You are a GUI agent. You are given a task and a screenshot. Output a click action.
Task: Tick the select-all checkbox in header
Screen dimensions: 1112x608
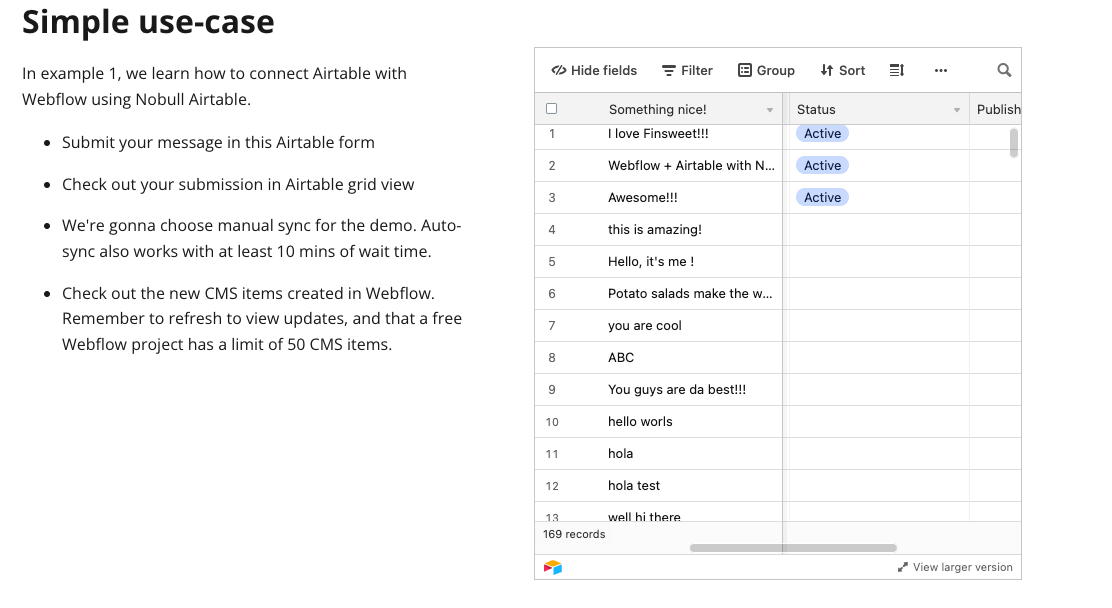552,109
